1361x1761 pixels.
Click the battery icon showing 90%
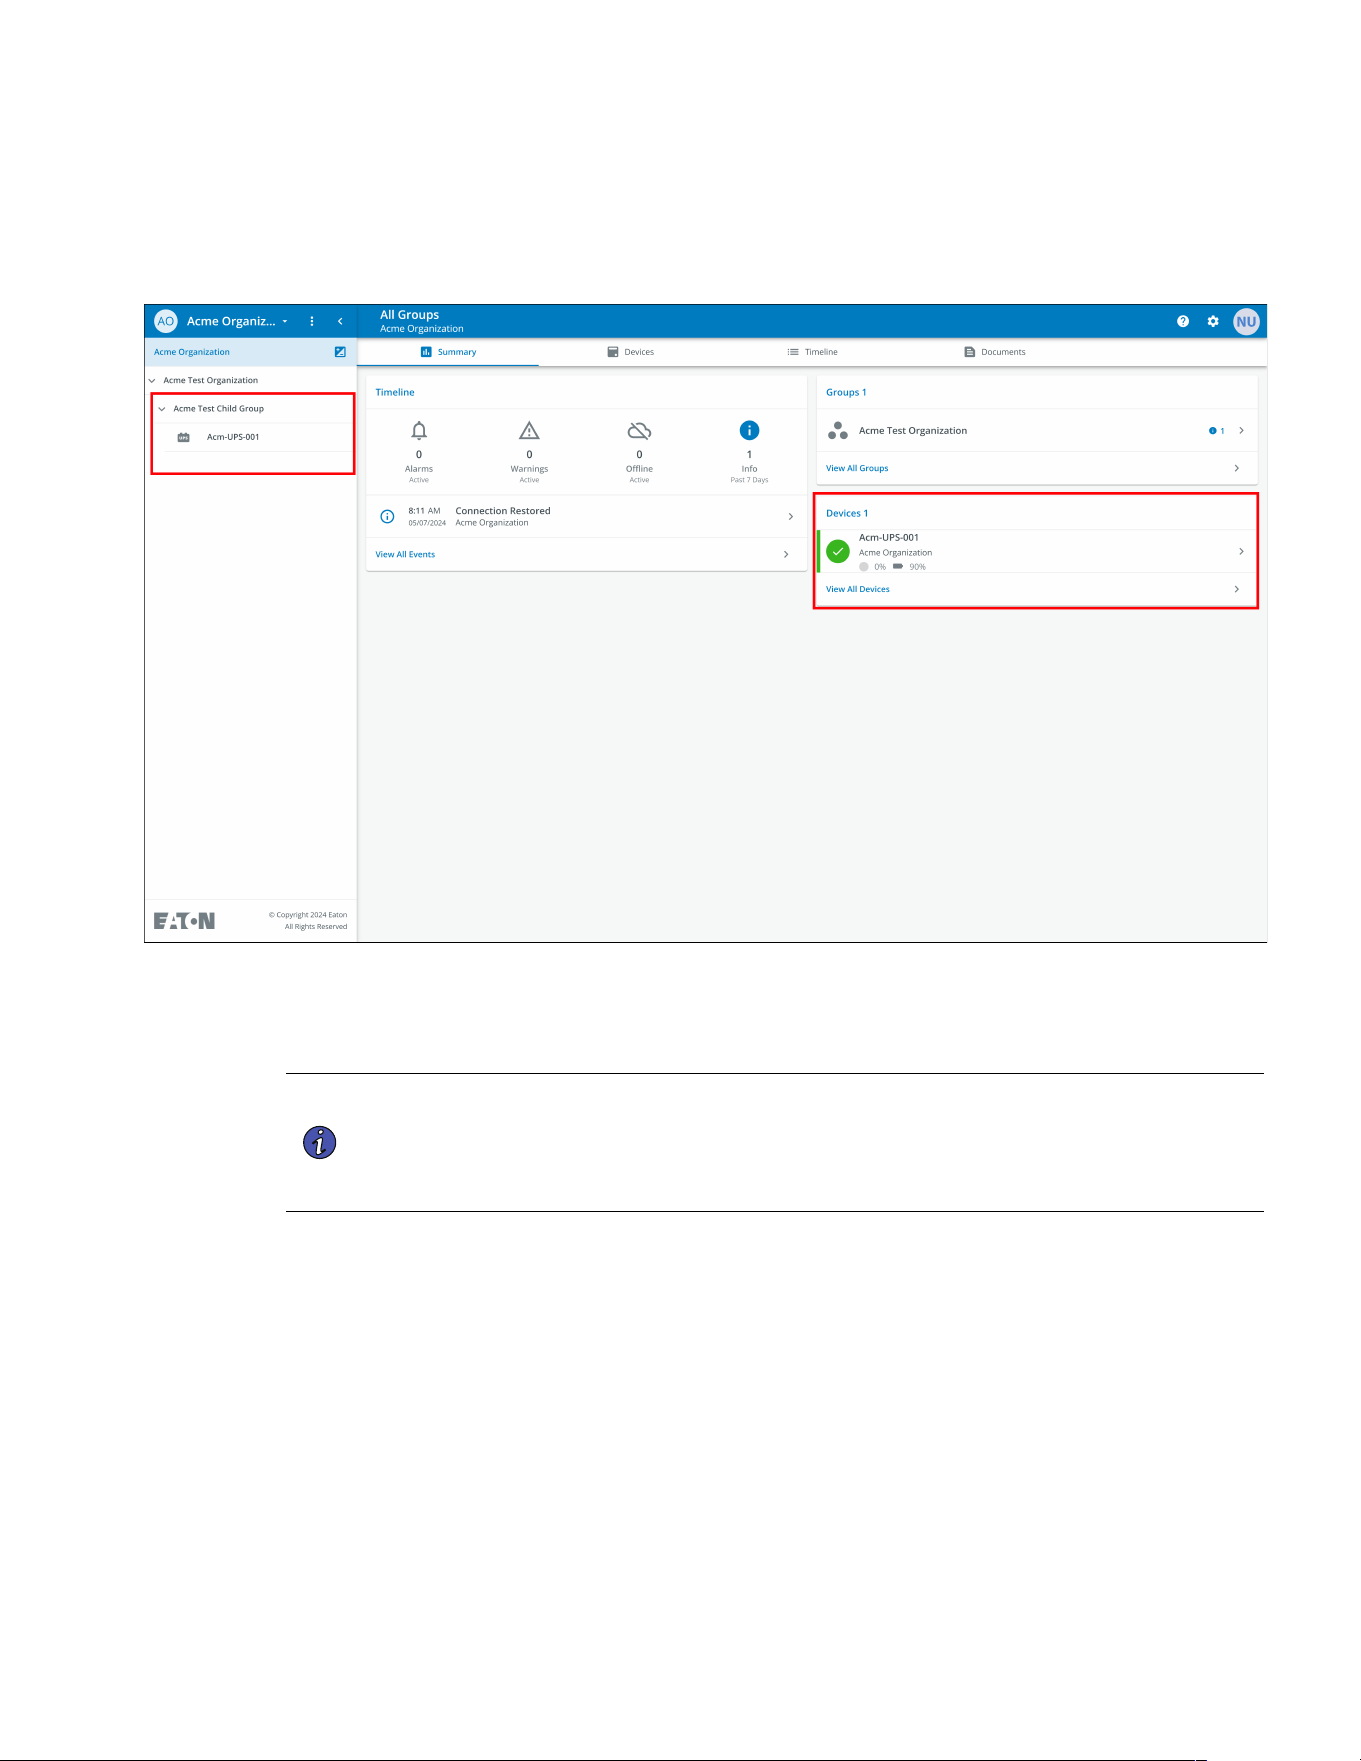pos(898,566)
